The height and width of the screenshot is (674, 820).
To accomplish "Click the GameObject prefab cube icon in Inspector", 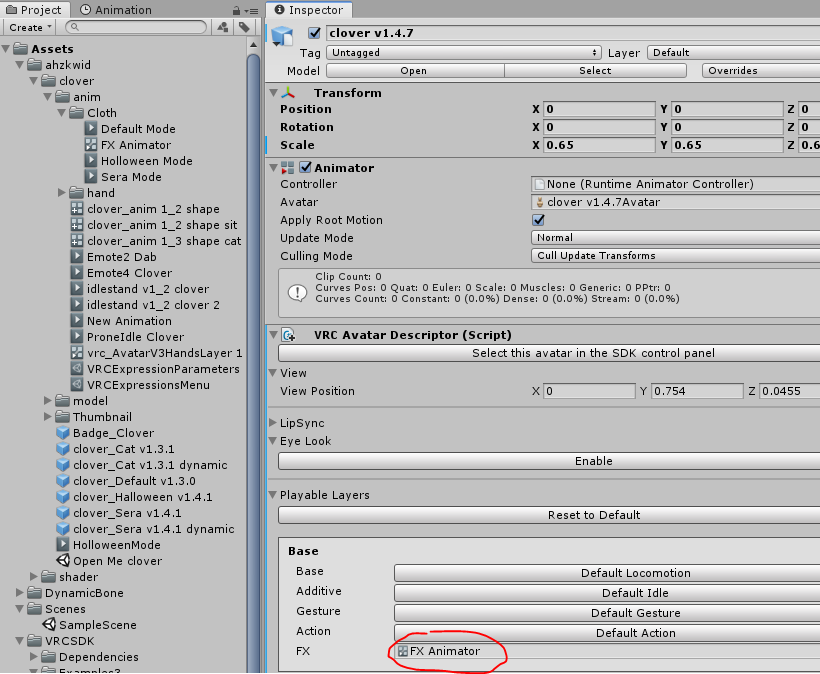I will 283,36.
